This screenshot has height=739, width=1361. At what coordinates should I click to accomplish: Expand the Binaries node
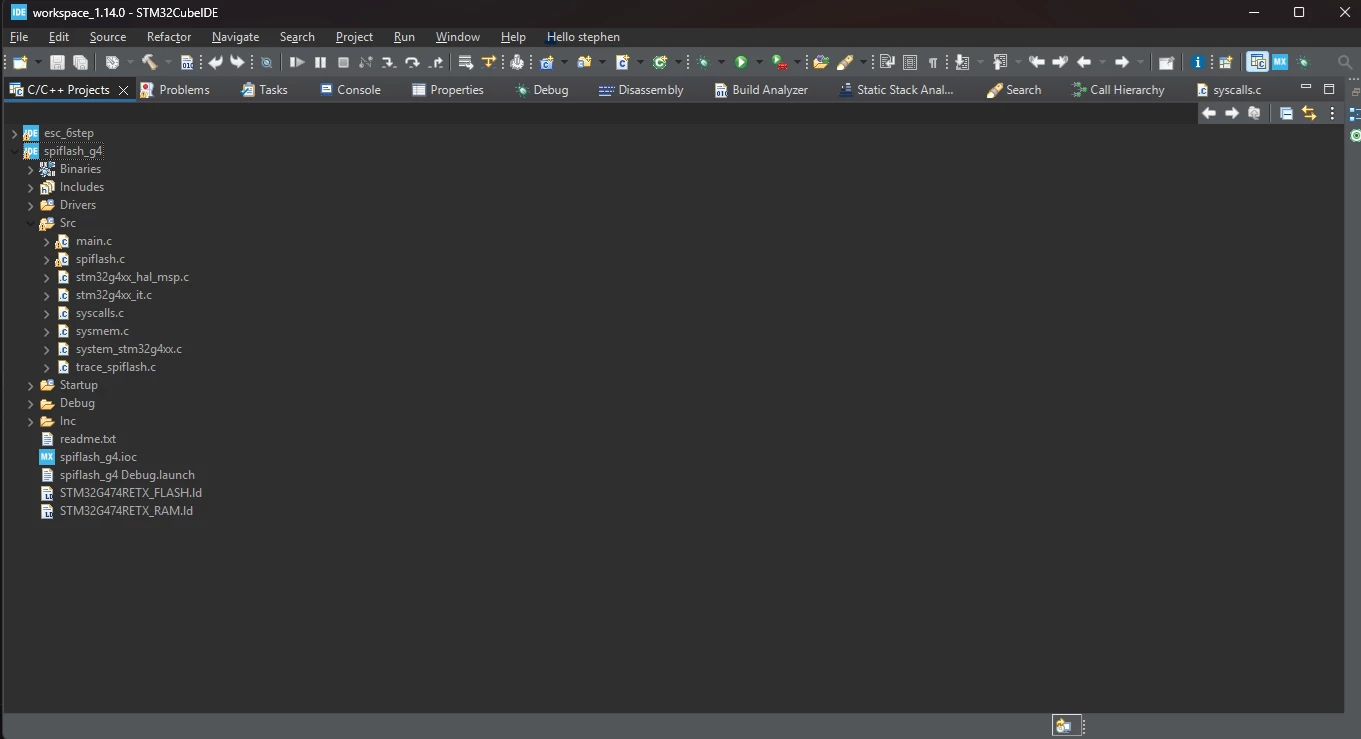[x=31, y=170]
